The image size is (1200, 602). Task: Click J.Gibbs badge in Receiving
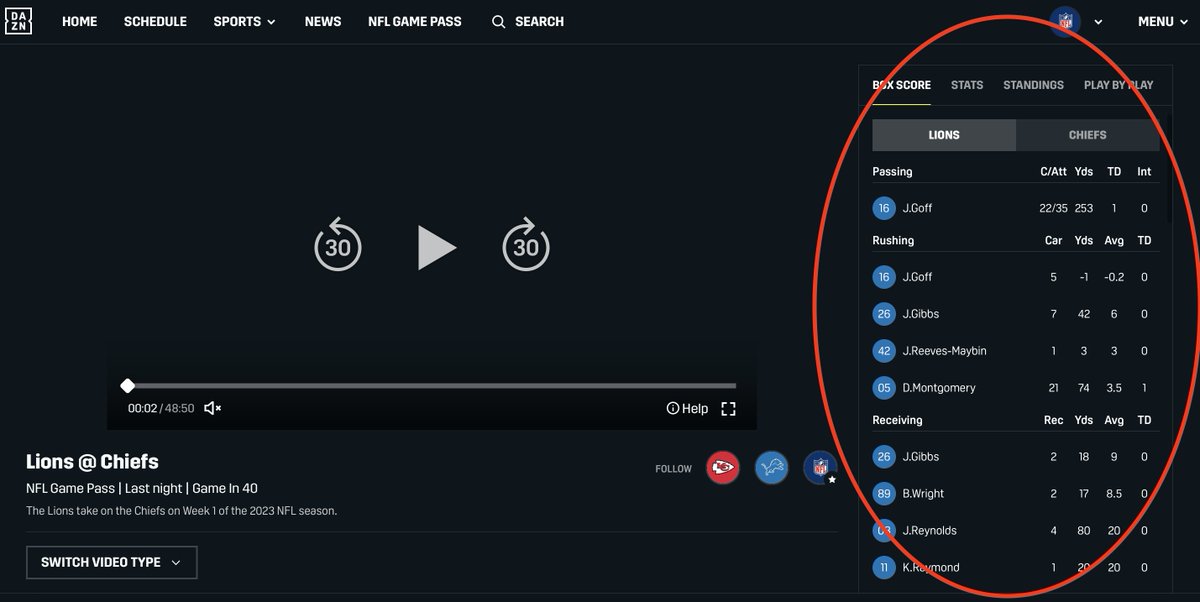(x=883, y=457)
